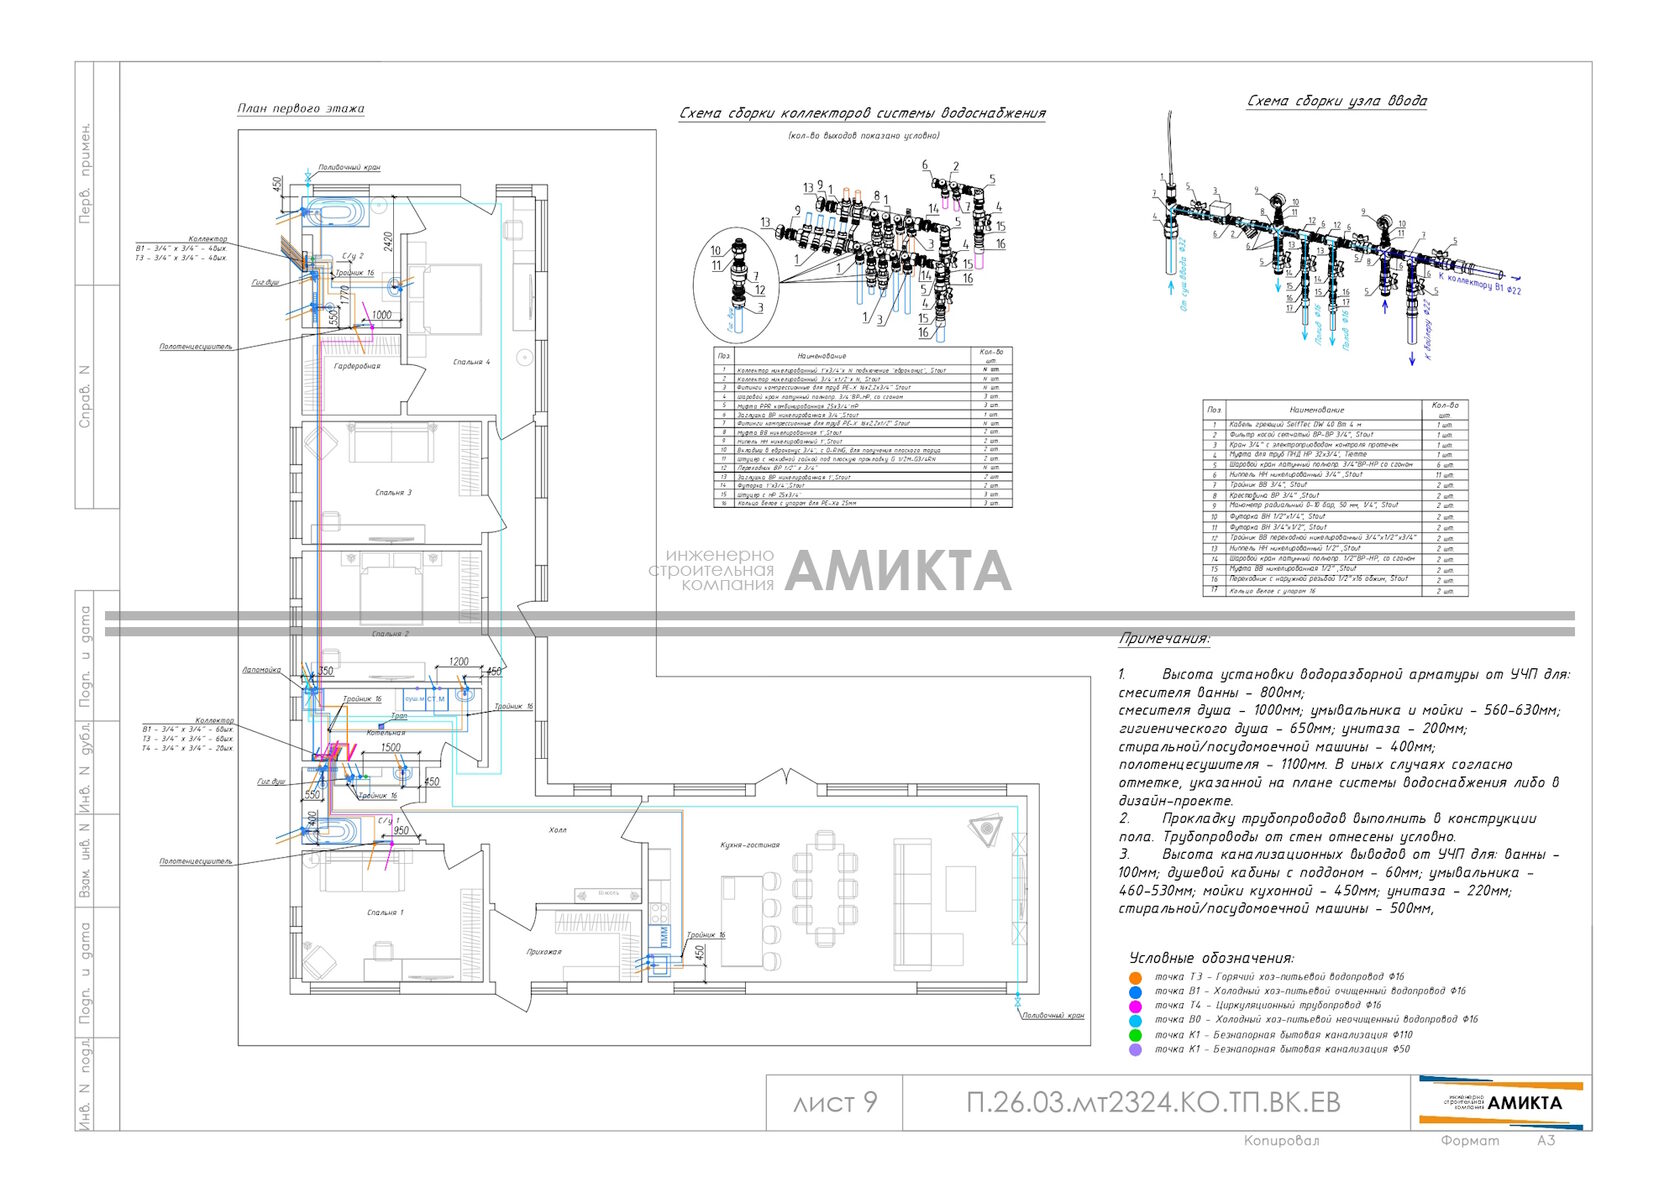The image size is (1680, 1187).
Task: Click room label "Прихожая"
Action: pyautogui.click(x=544, y=952)
